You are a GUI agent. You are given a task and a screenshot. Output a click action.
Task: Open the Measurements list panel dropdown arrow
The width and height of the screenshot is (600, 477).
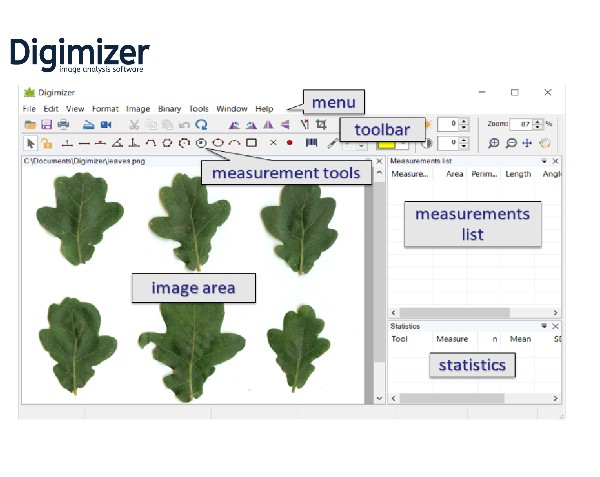tap(544, 160)
